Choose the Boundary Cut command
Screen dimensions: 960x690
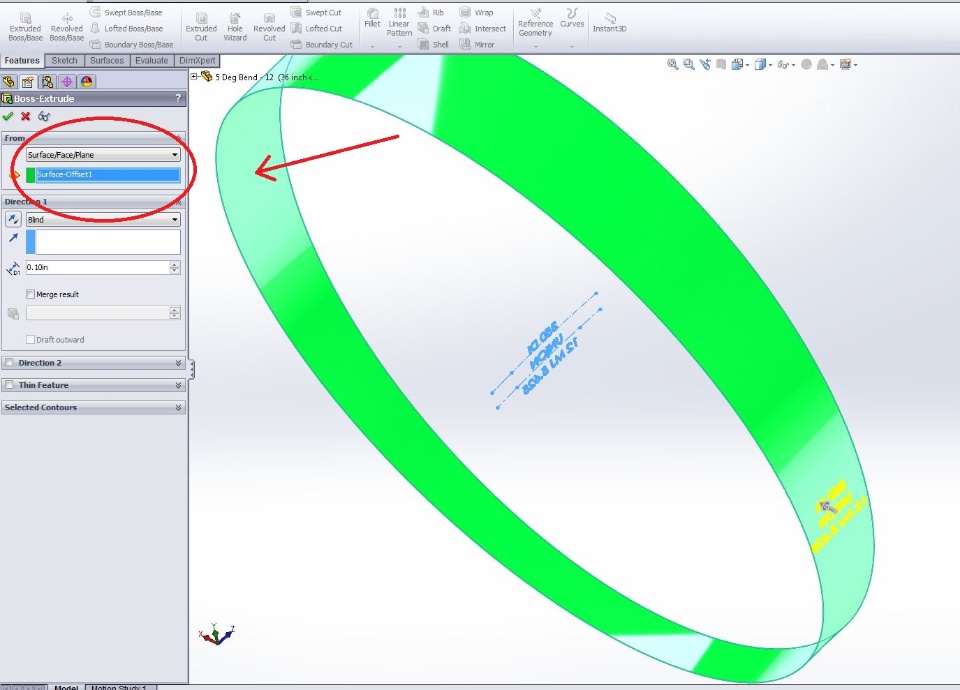point(321,44)
